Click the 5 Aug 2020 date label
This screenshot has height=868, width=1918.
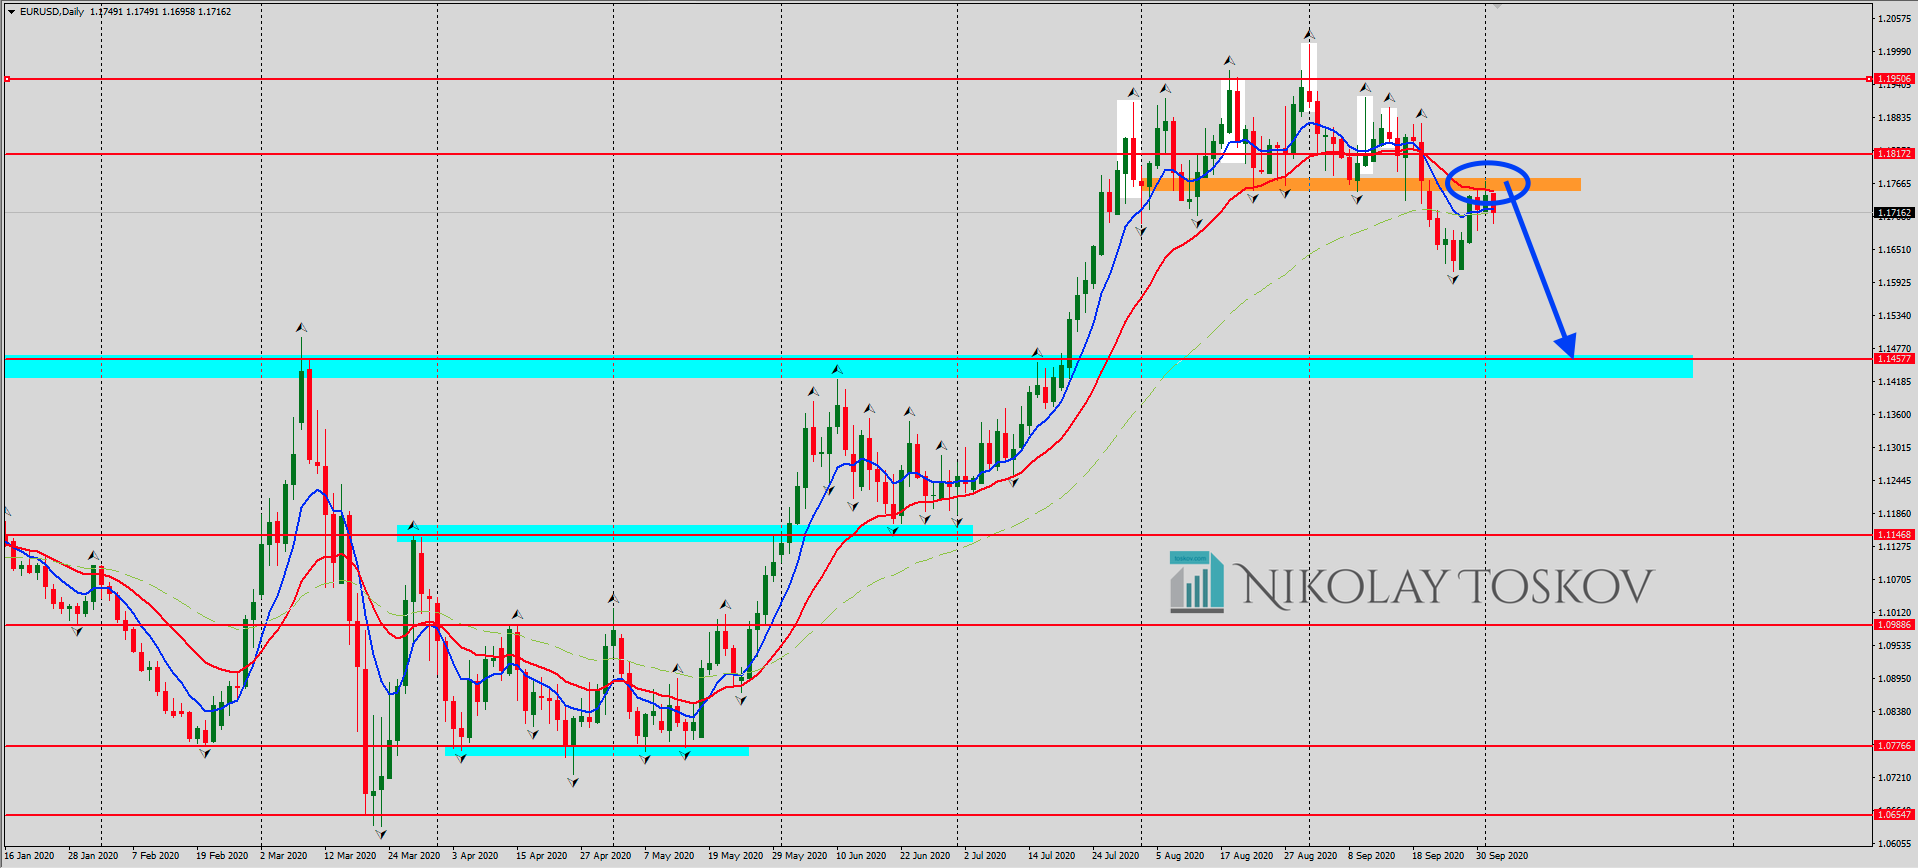coord(1180,856)
